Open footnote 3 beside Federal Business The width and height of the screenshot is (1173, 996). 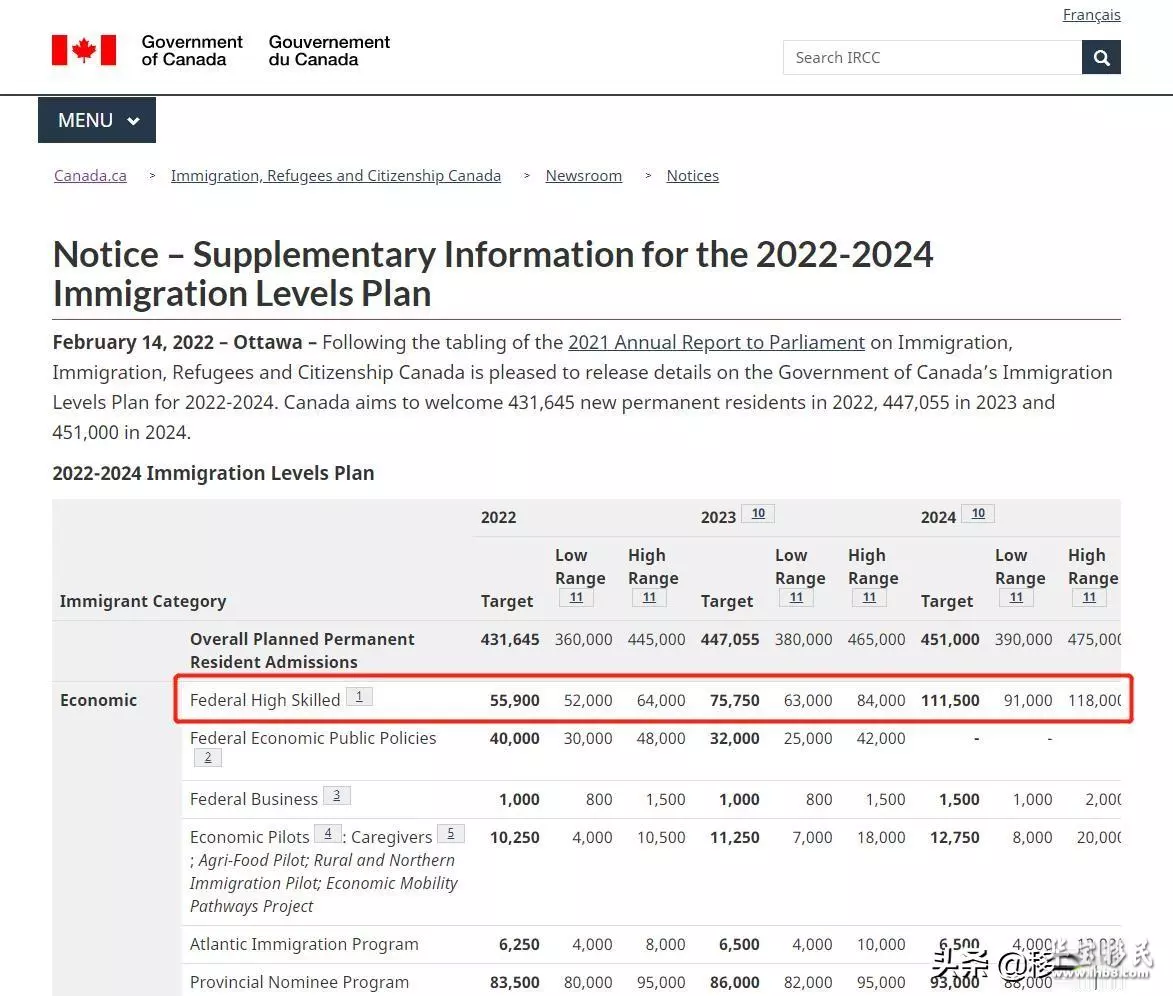tap(337, 795)
